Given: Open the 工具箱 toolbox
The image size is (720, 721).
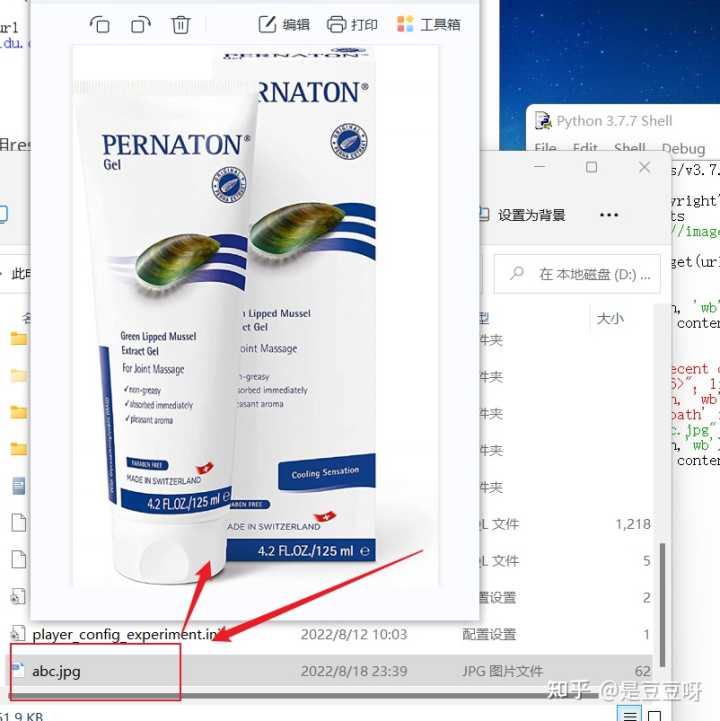Looking at the screenshot, I should (429, 24).
